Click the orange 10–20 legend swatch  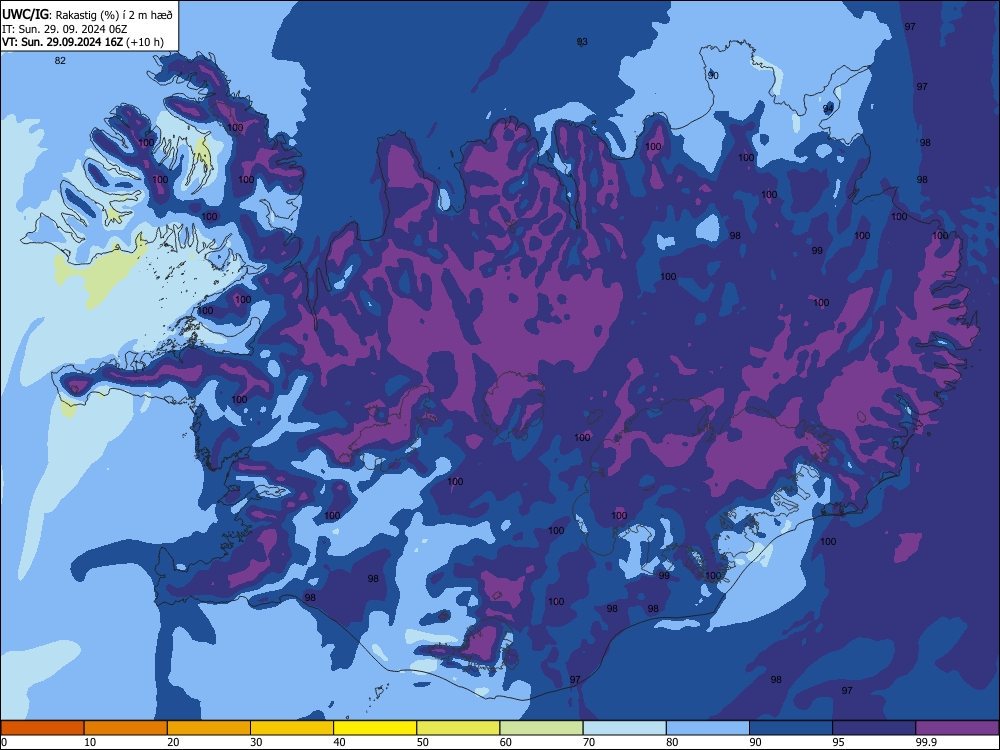[126, 728]
